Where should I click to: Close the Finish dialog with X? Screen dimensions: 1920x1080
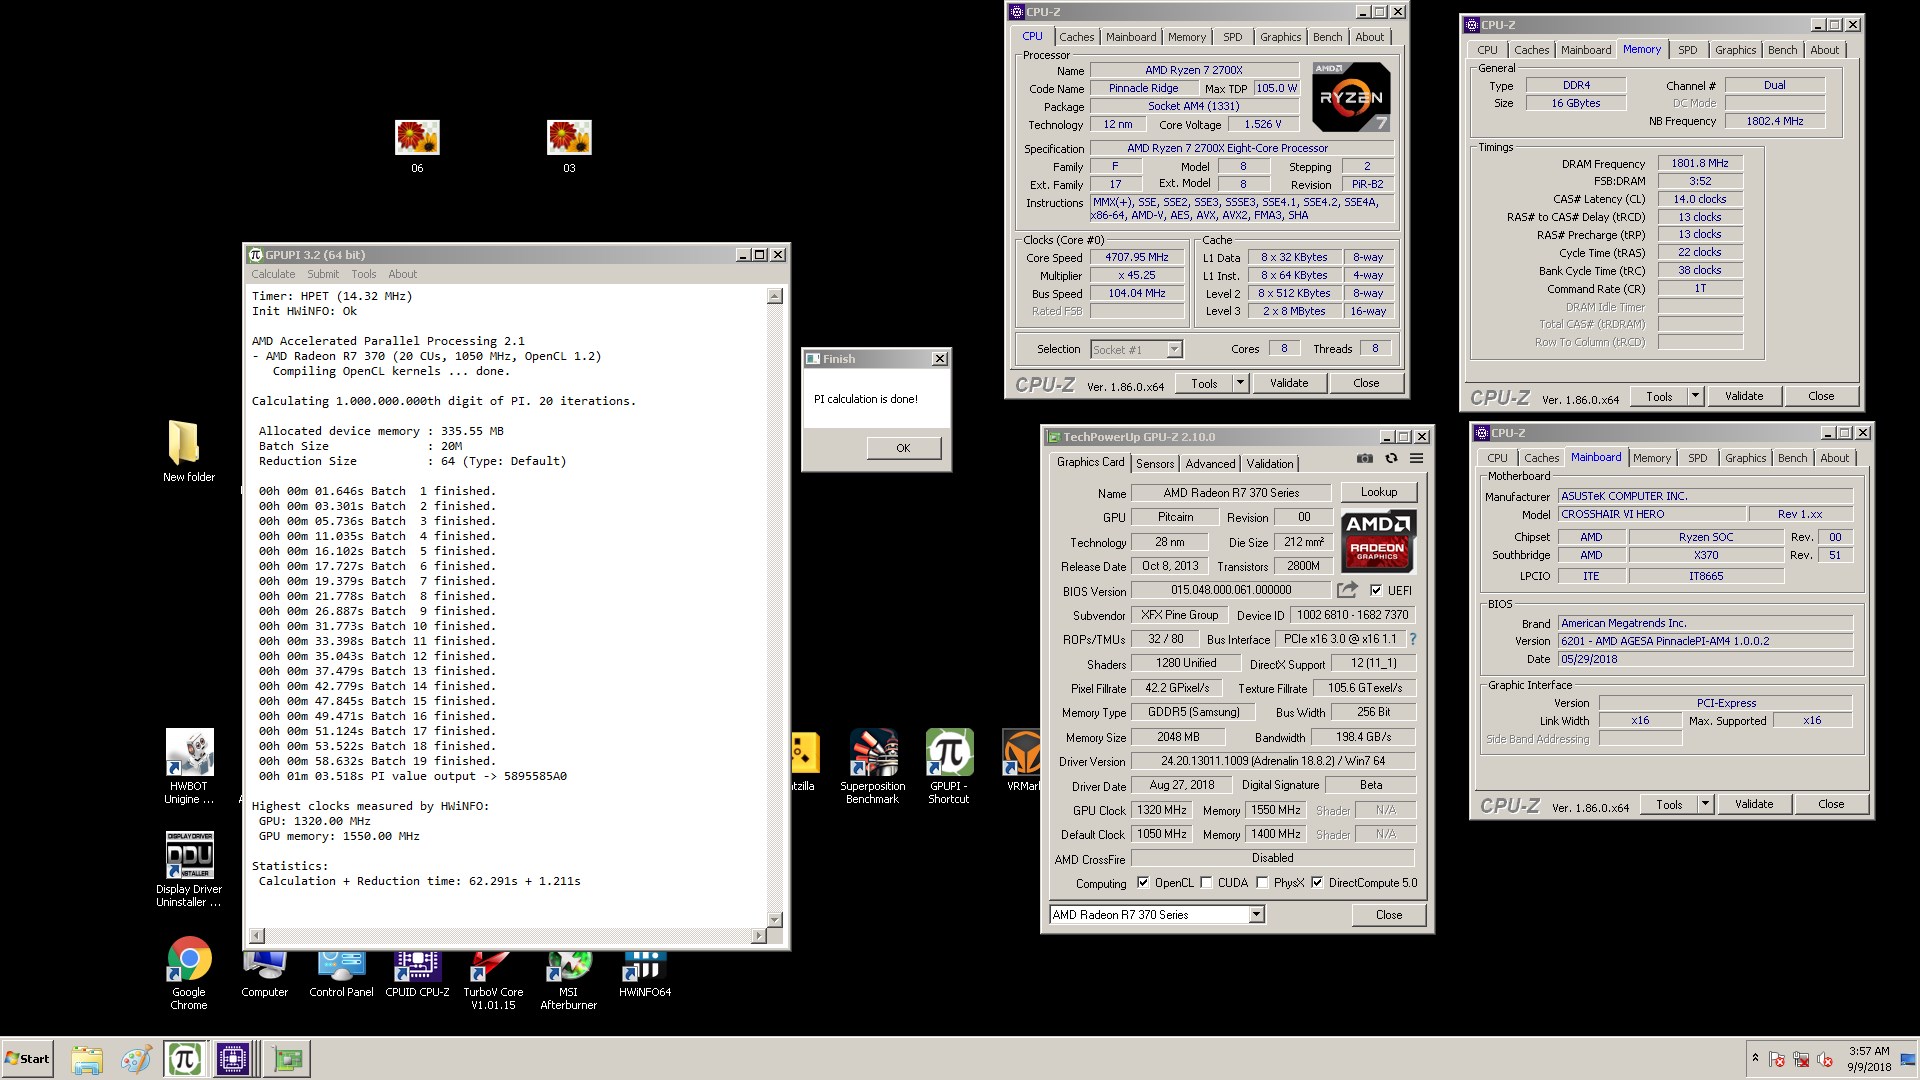pyautogui.click(x=940, y=359)
